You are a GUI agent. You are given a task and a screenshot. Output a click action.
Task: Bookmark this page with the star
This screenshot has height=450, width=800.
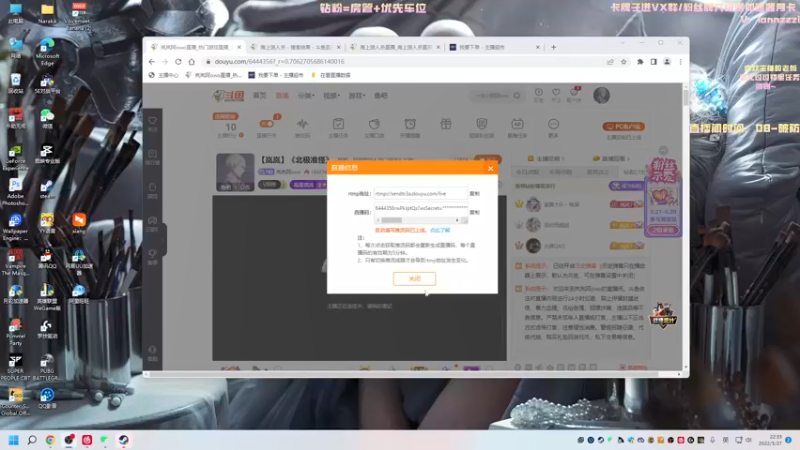coord(623,62)
